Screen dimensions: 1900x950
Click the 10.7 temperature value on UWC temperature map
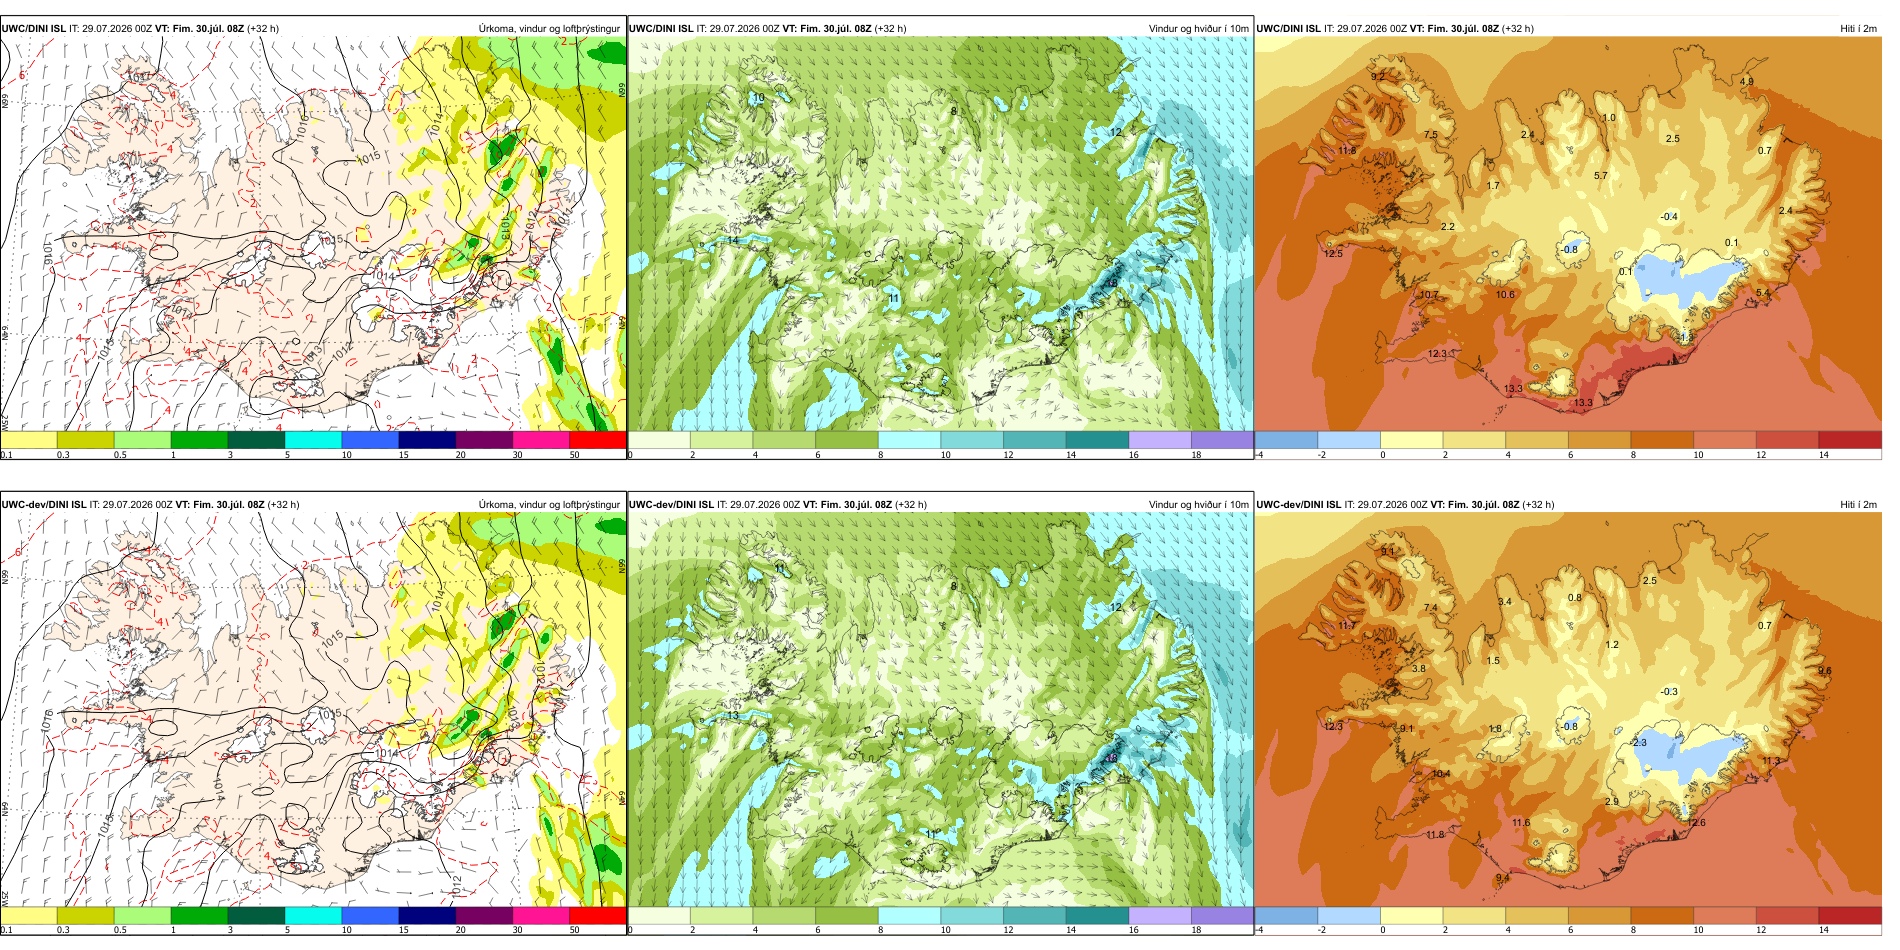click(1429, 295)
